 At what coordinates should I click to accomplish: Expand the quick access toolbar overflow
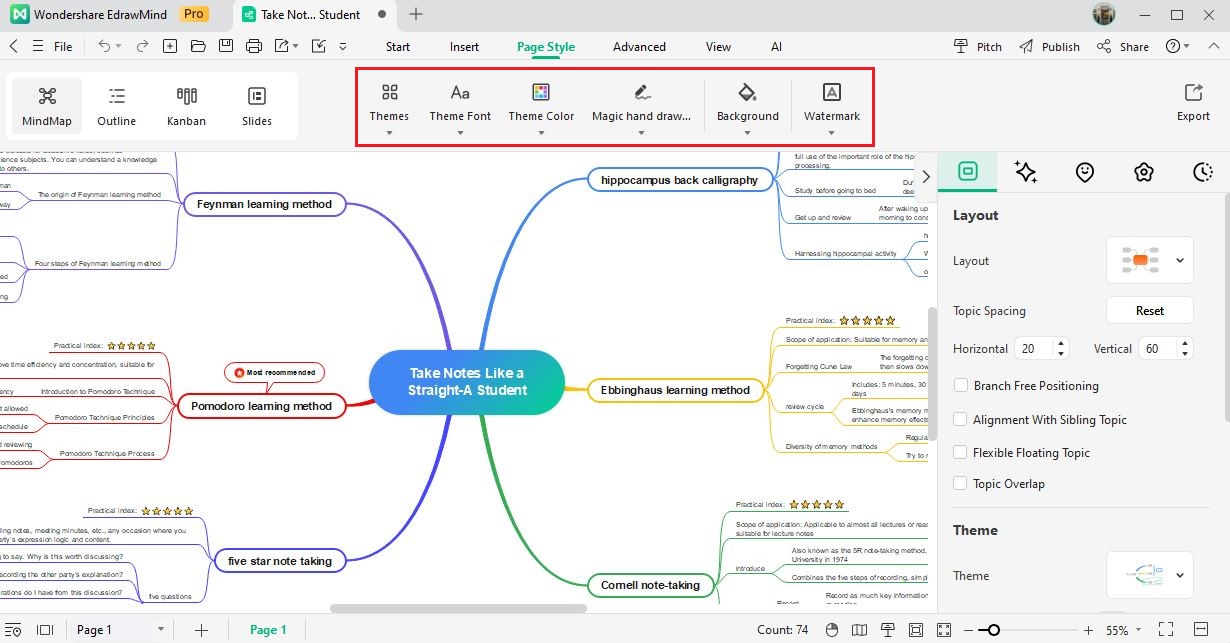pyautogui.click(x=343, y=46)
